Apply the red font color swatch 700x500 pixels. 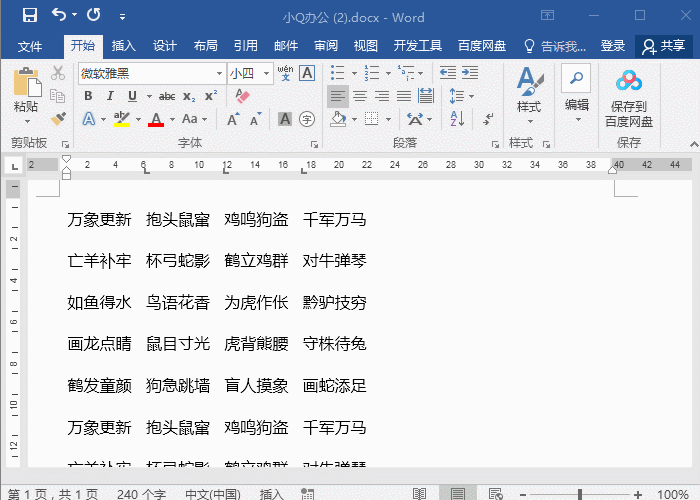155,119
